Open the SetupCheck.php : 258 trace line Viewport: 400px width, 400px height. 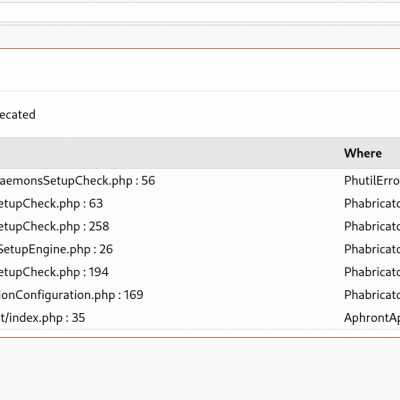point(54,227)
